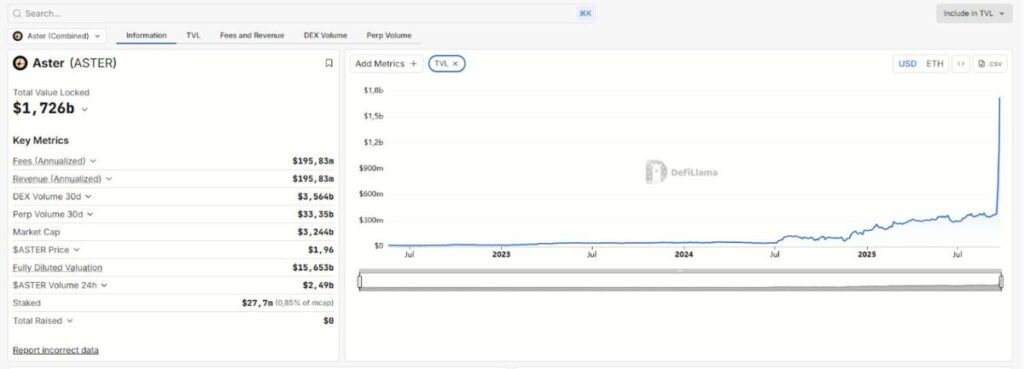Switch chart denomination to USD
This screenshot has height=369, width=1024.
[x=907, y=63]
